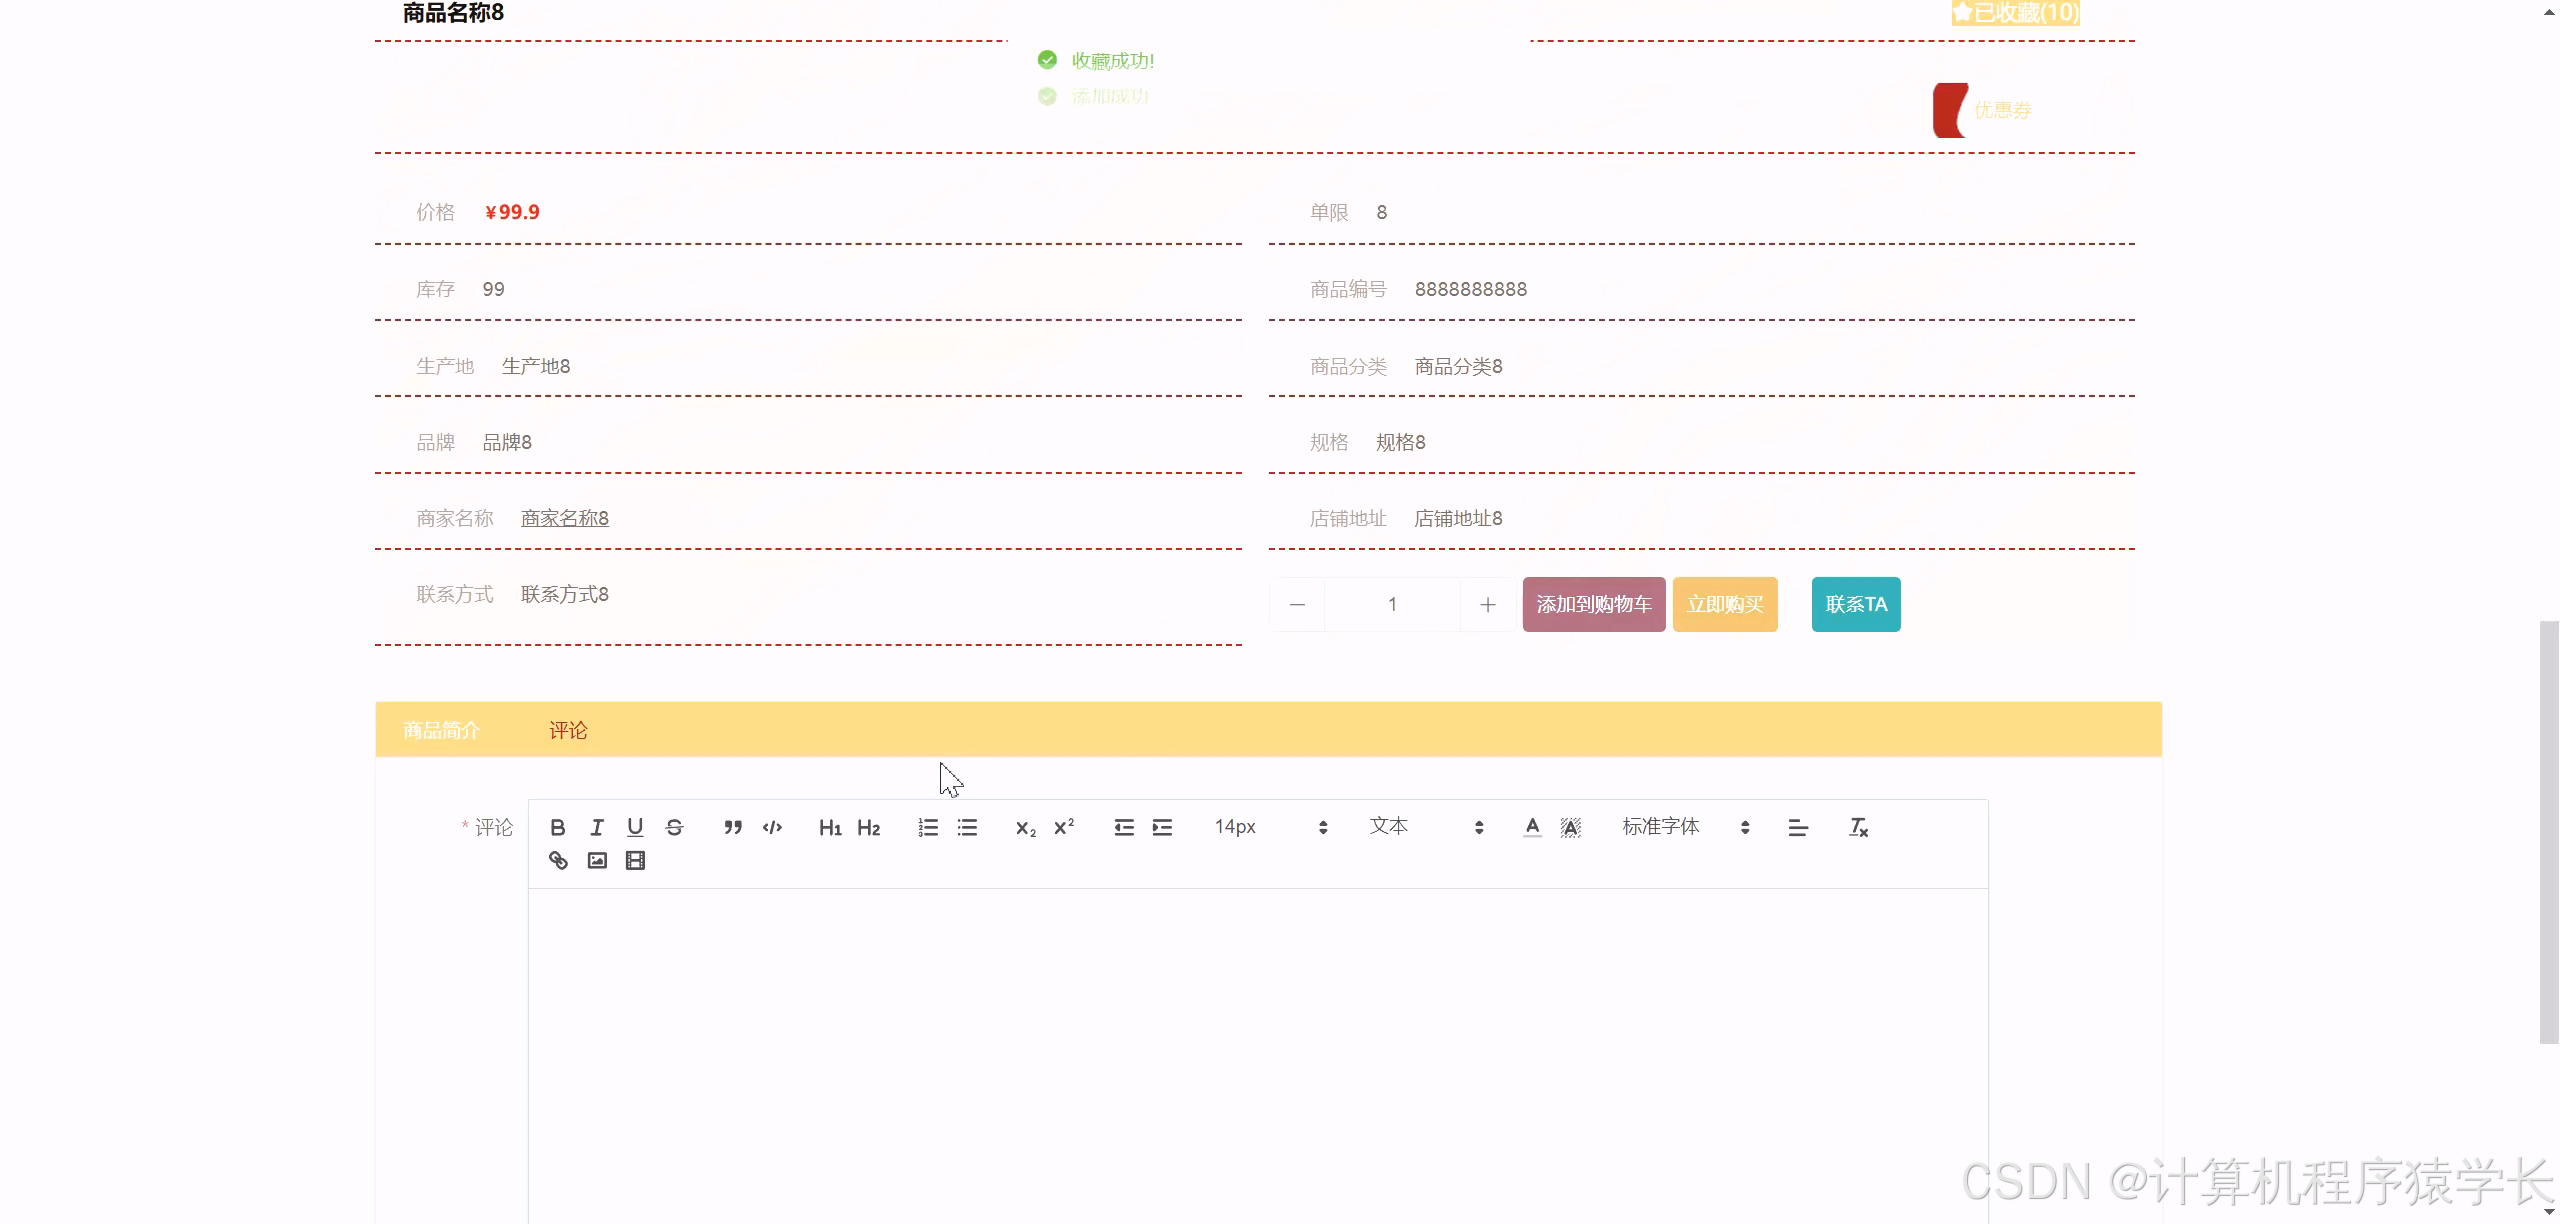
Task: Click the 商品名称8 product title
Action: point(453,13)
